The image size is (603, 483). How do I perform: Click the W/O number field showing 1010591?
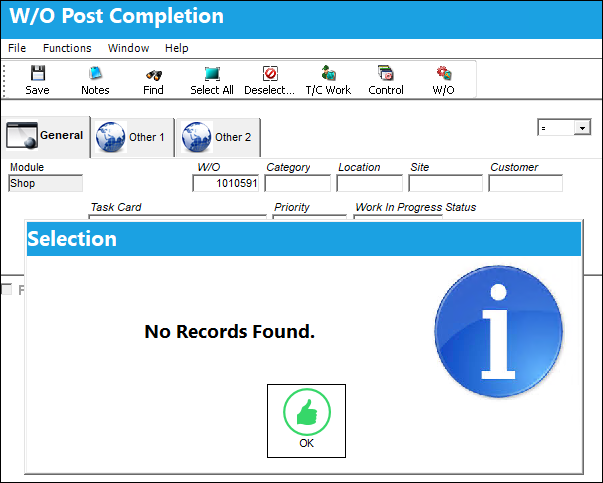226,183
